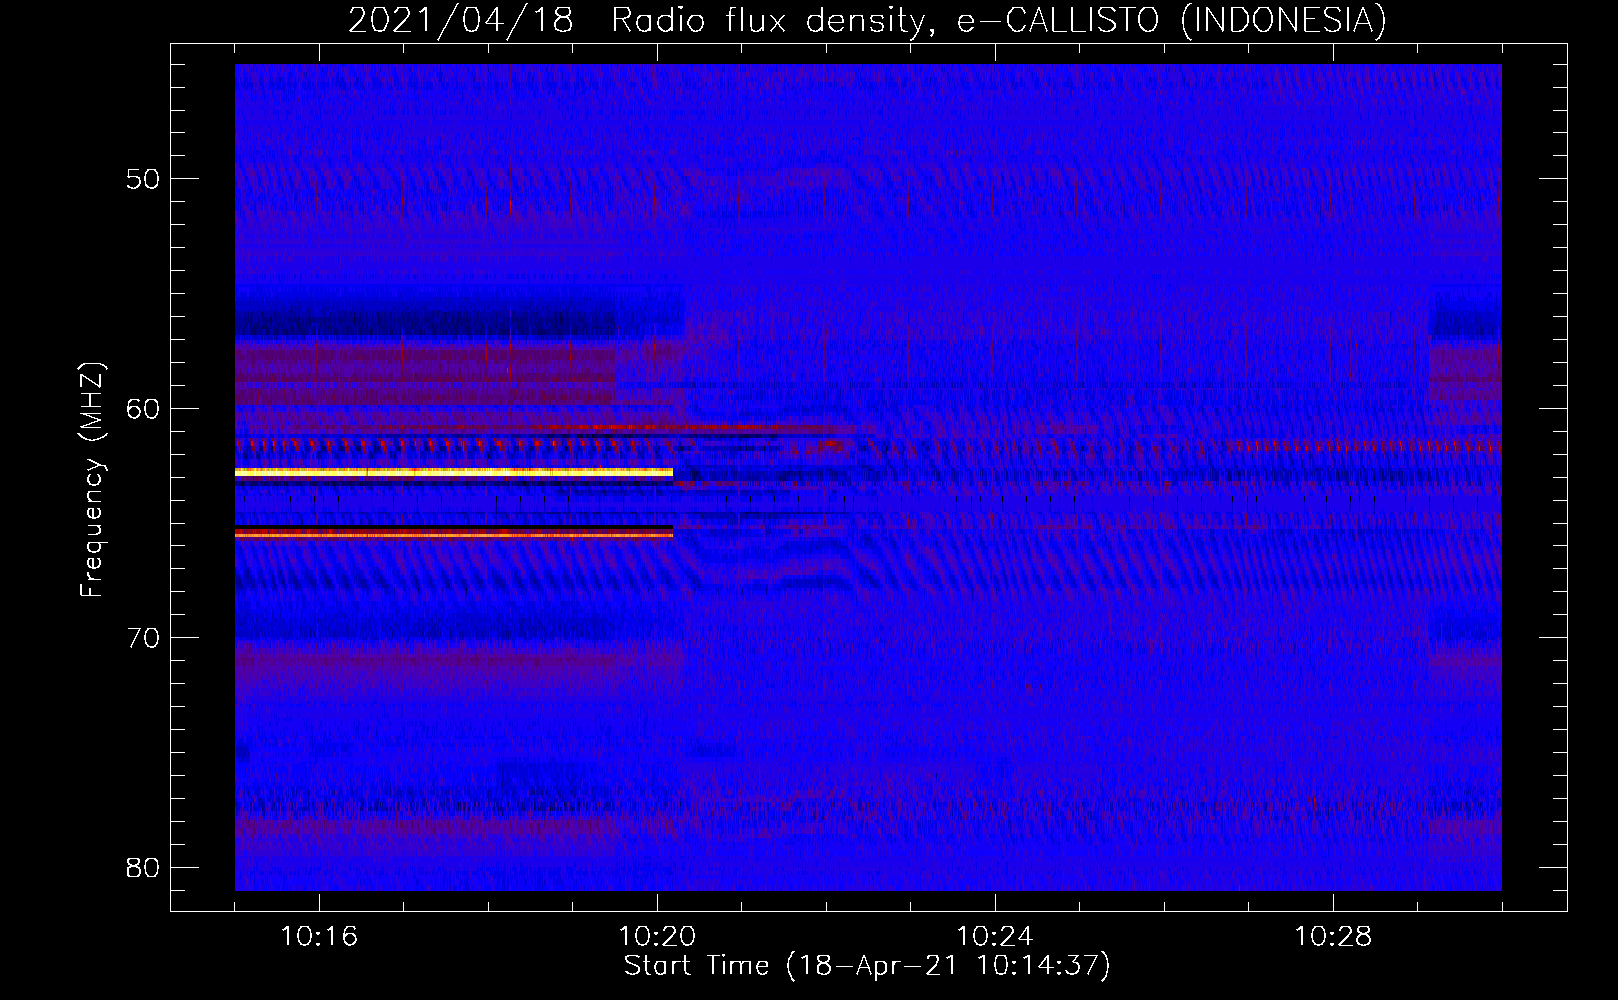1618x1000 pixels.
Task: Select the '60' frequency axis label
Action: 143,408
